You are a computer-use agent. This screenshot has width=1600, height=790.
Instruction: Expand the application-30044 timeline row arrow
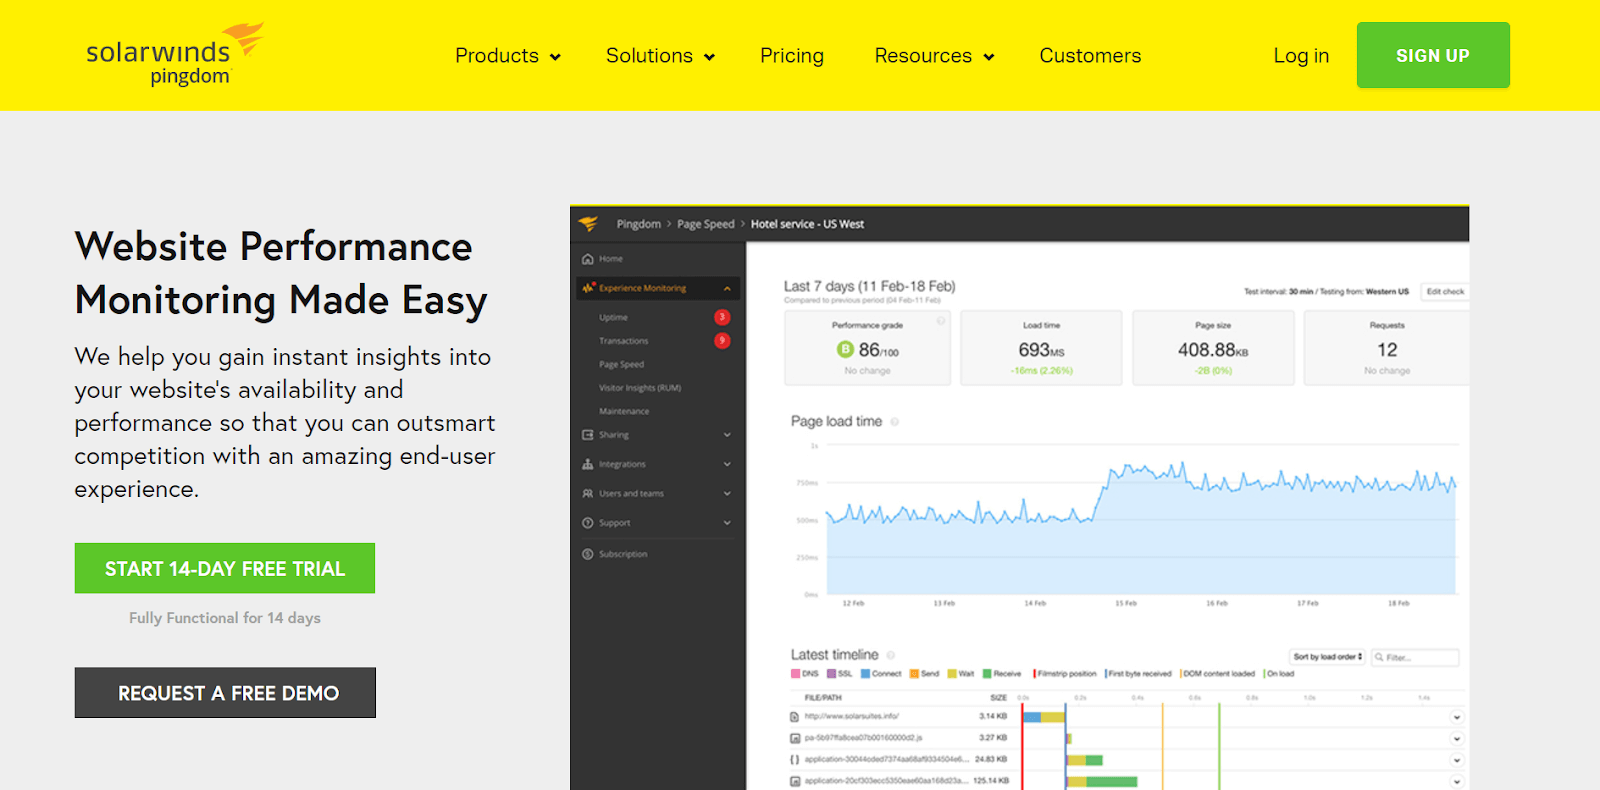(1457, 760)
